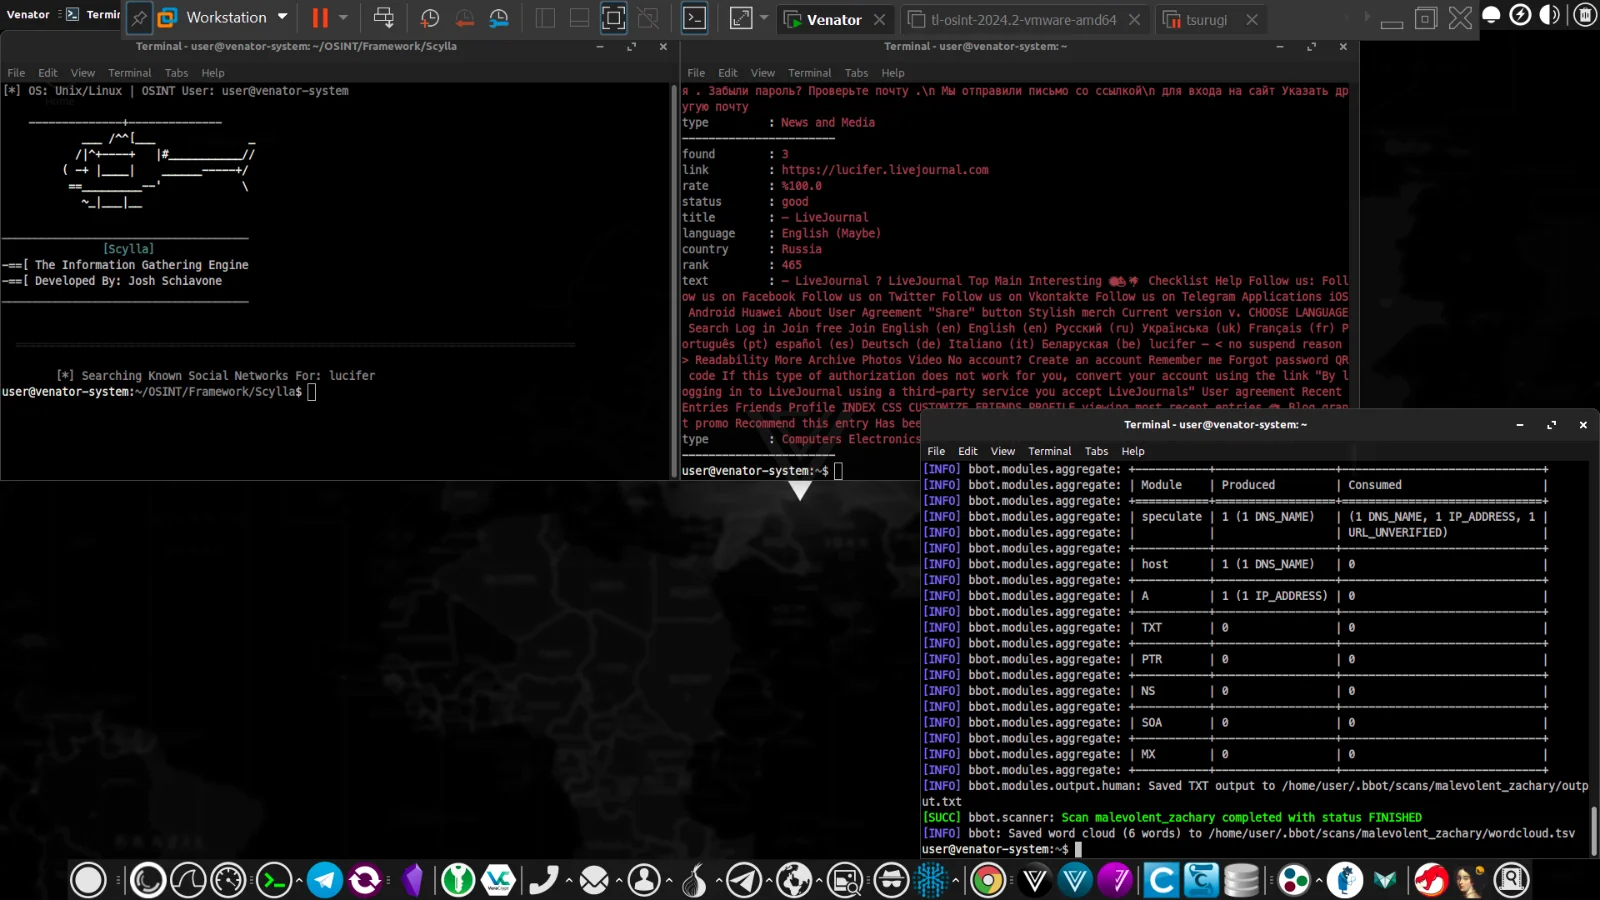Take a VM snapshot clock icon
Screen dimensions: 1600x900
point(430,18)
